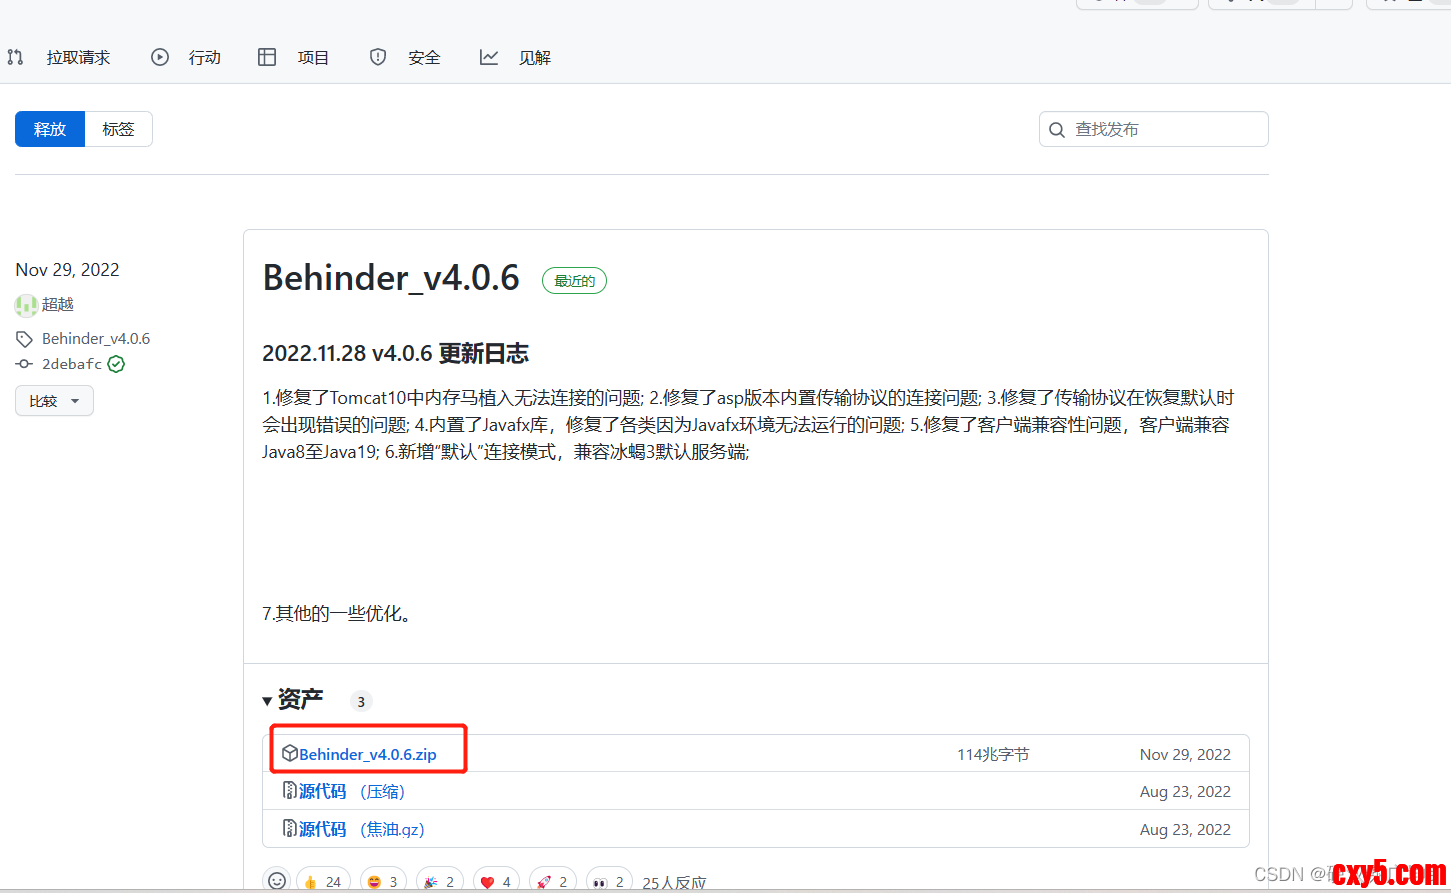1451x893 pixels.
Task: Go to the 行动 (Actions) tab
Action: [204, 58]
